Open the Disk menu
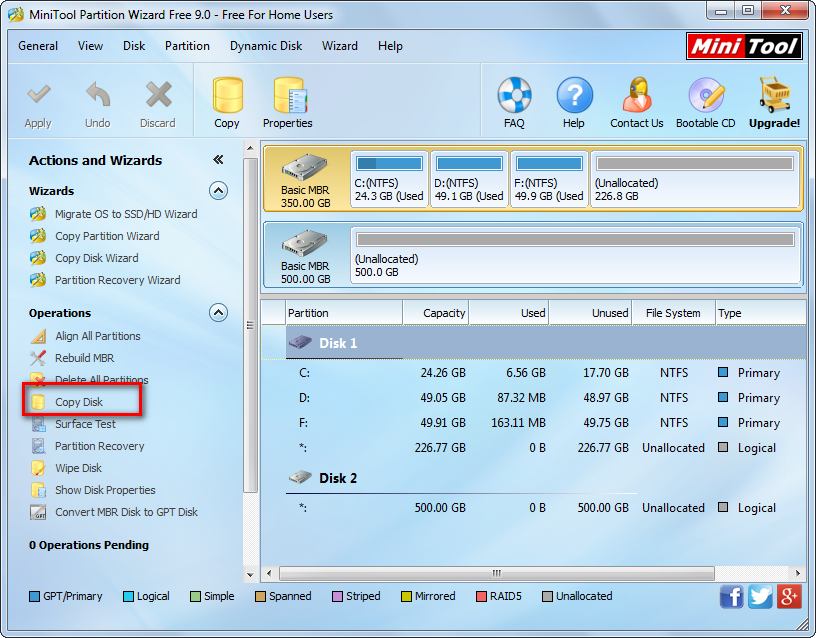The height and width of the screenshot is (638, 816). click(x=134, y=46)
